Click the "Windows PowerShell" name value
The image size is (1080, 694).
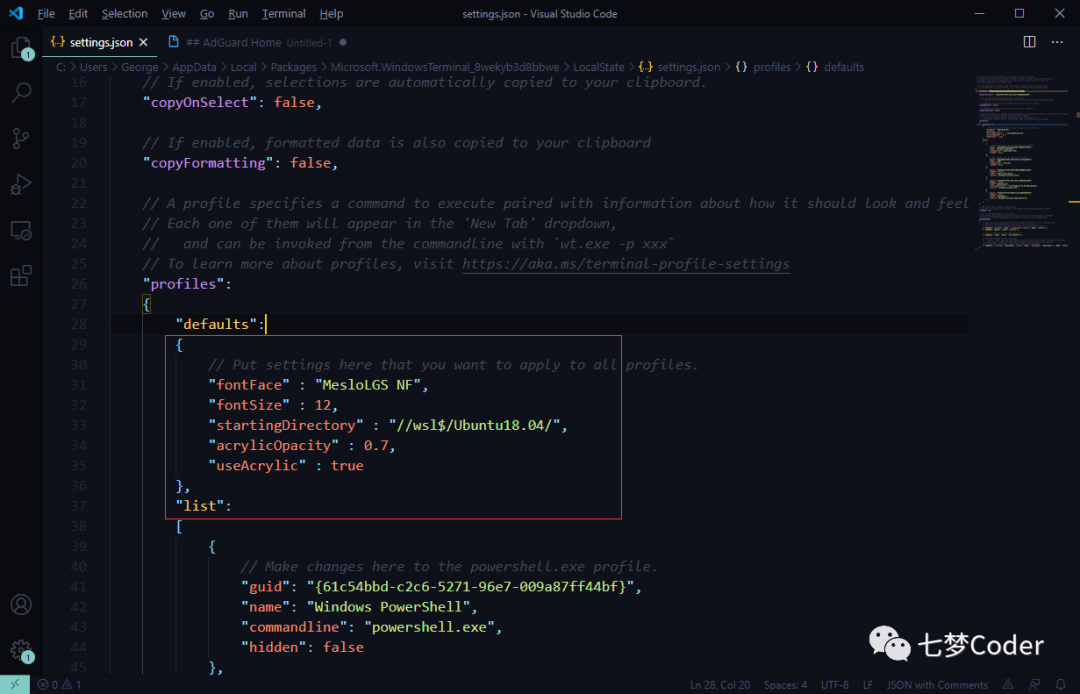pos(388,607)
